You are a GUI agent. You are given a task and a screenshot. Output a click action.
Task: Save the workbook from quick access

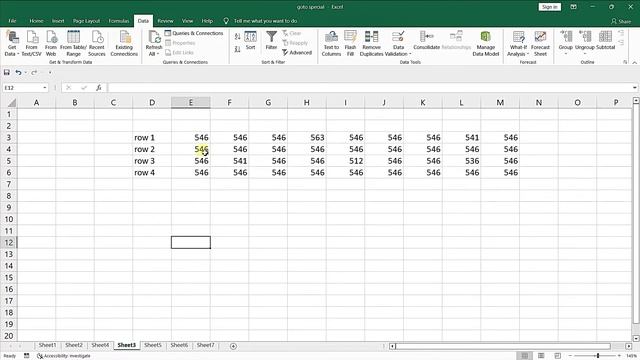click(x=7, y=72)
